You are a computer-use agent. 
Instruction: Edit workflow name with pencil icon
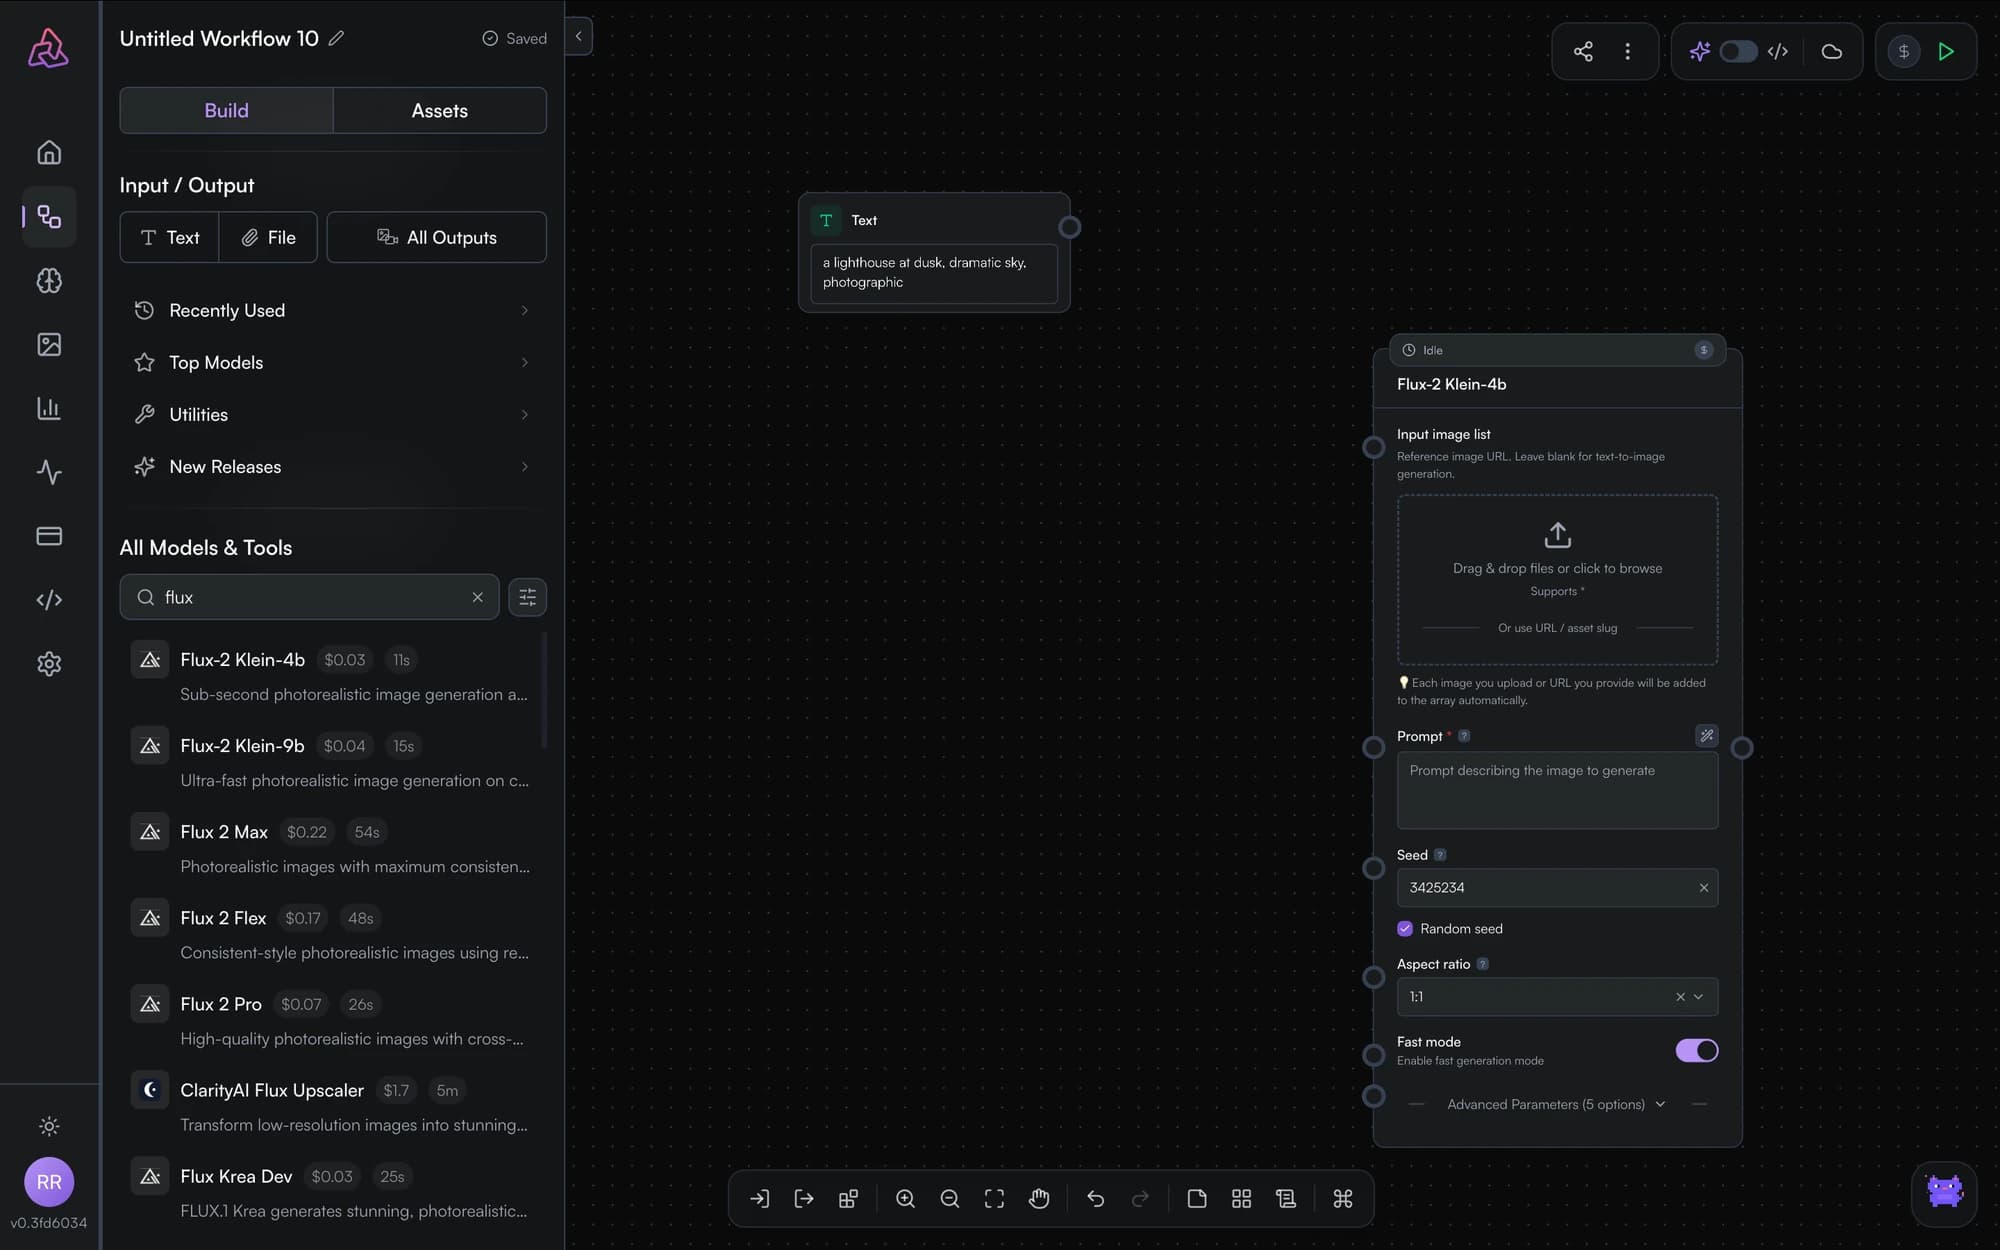tap(337, 38)
